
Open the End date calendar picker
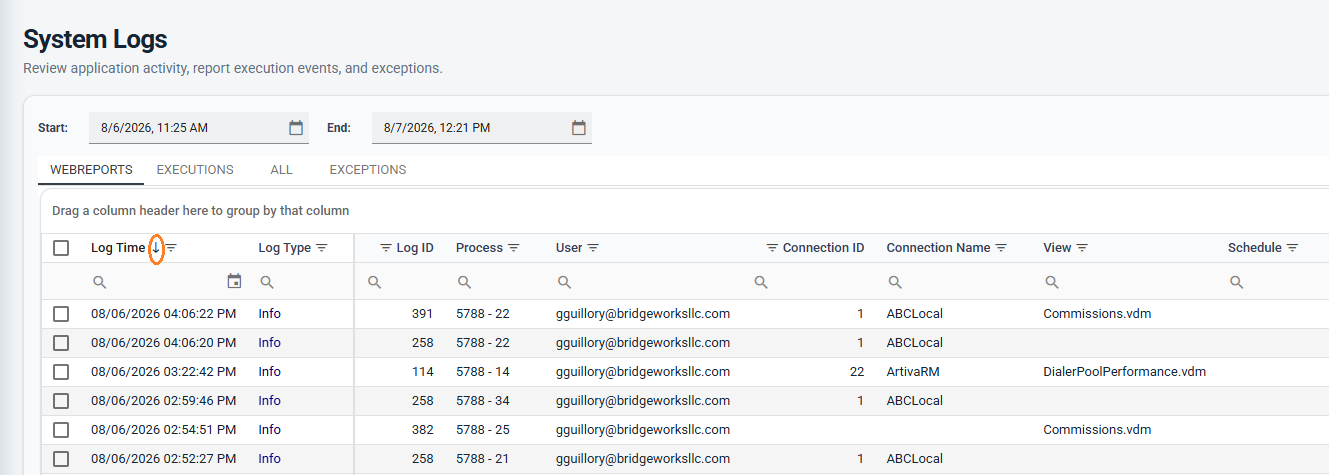click(579, 128)
